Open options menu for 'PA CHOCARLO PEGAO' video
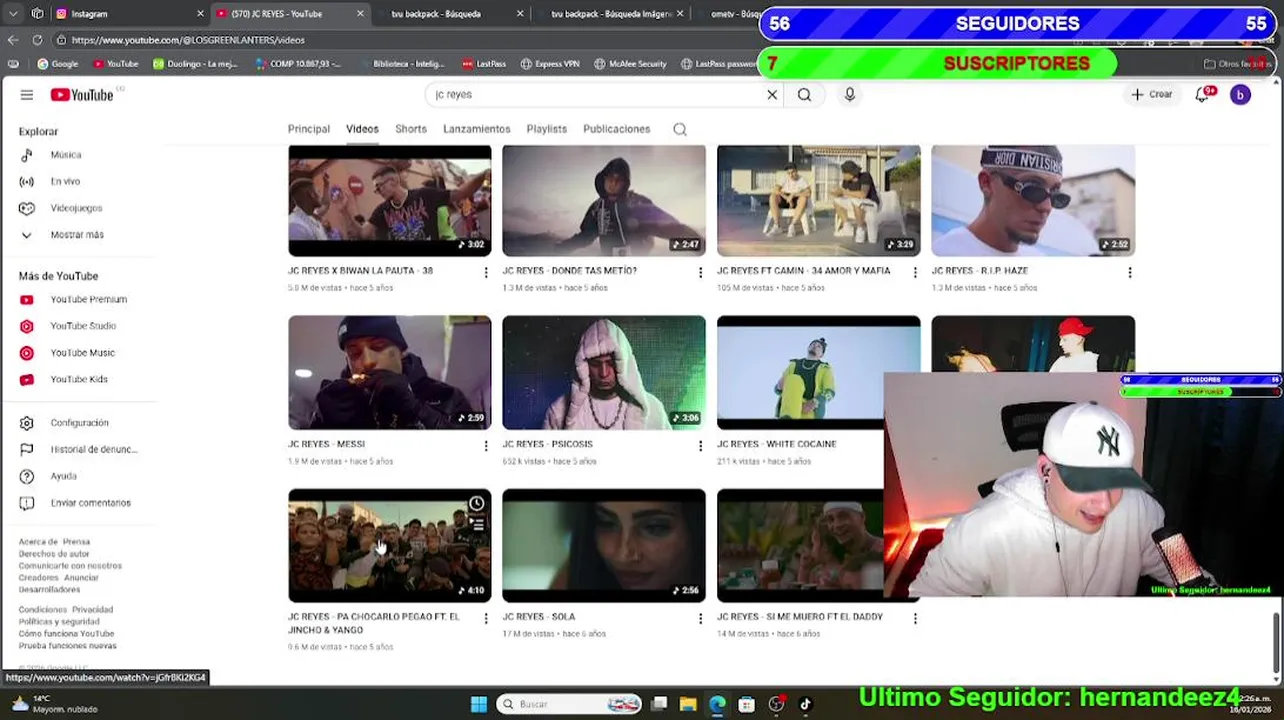The height and width of the screenshot is (720, 1284). tap(486, 618)
